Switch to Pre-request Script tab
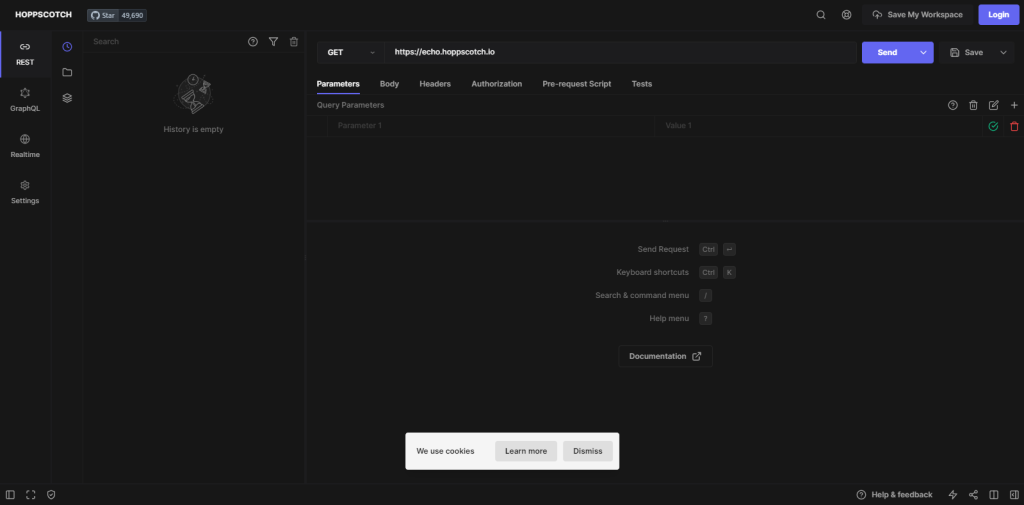Screen dimensions: 1024x505 point(577,84)
